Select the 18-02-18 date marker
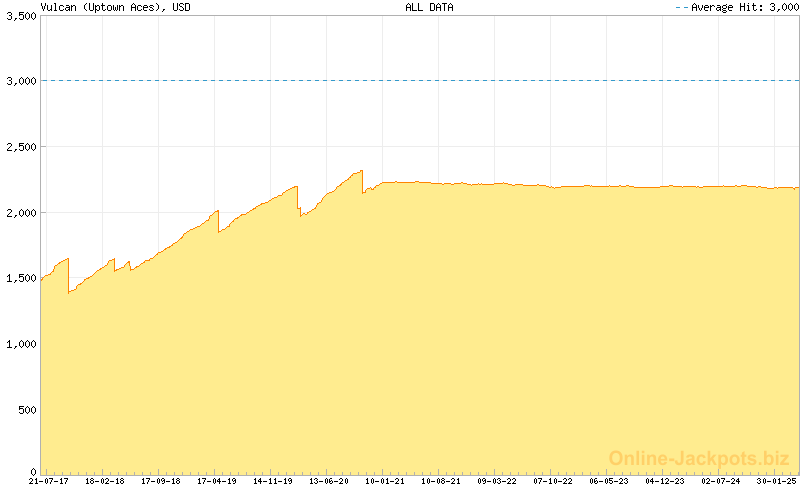The image size is (800, 490). click(x=104, y=482)
